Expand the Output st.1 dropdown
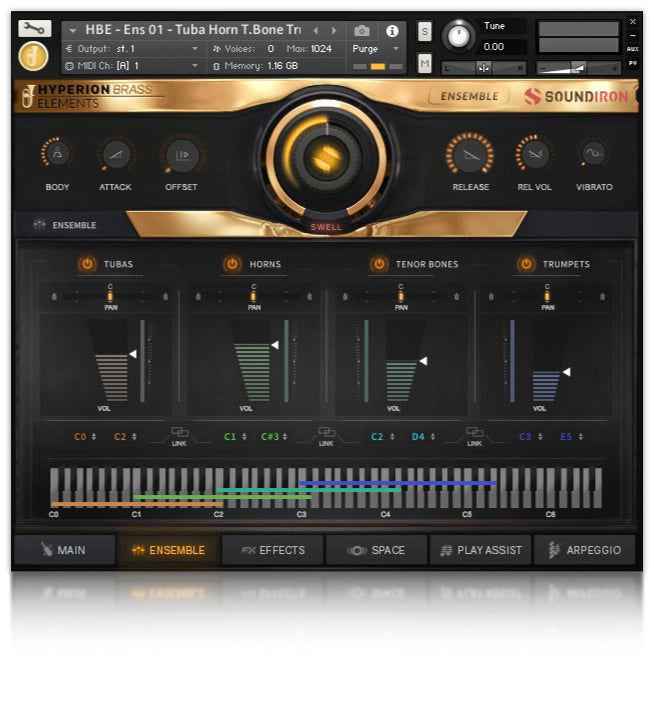This screenshot has height=720, width=654. point(132,48)
